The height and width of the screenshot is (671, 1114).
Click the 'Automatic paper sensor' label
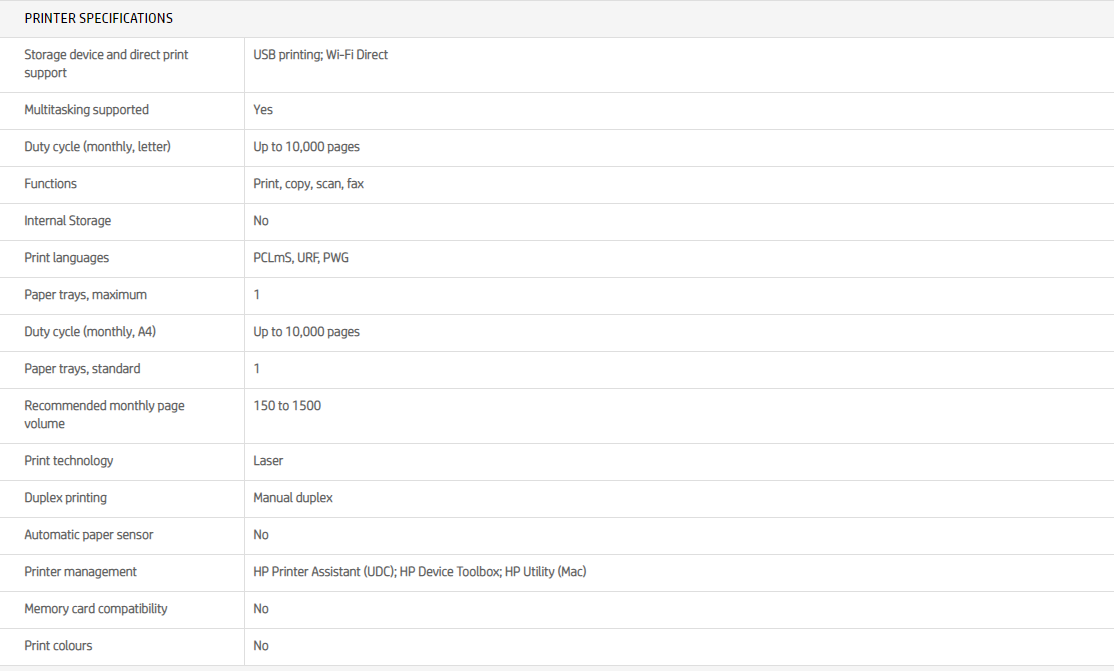click(88, 535)
